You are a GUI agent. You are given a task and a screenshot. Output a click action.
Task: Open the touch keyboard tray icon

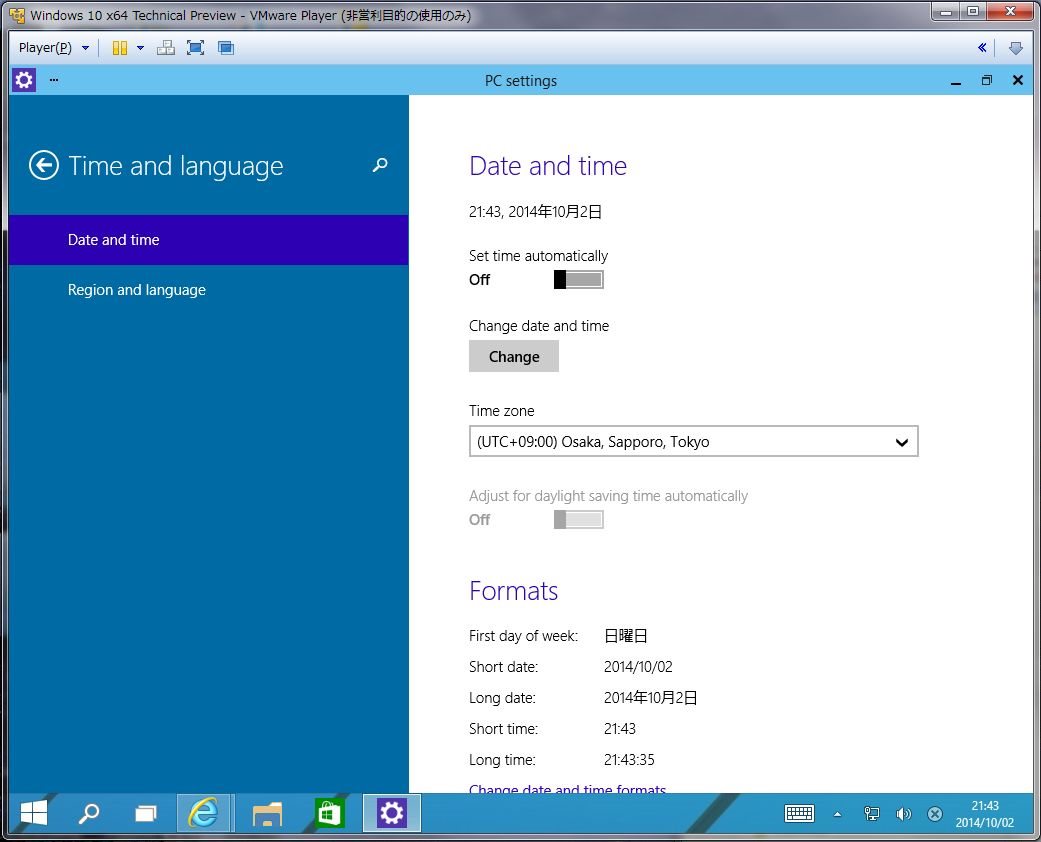(799, 813)
